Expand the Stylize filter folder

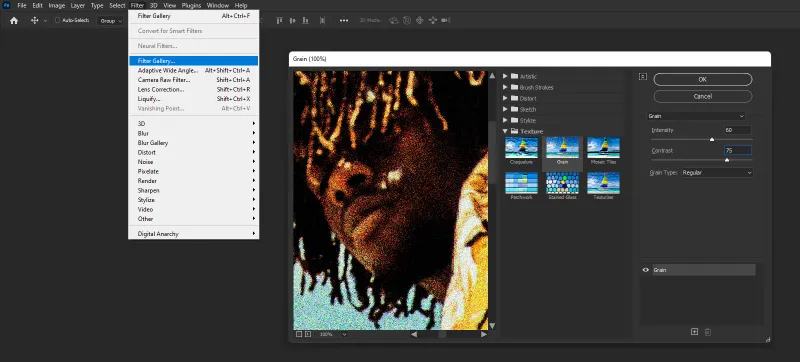pyautogui.click(x=505, y=120)
